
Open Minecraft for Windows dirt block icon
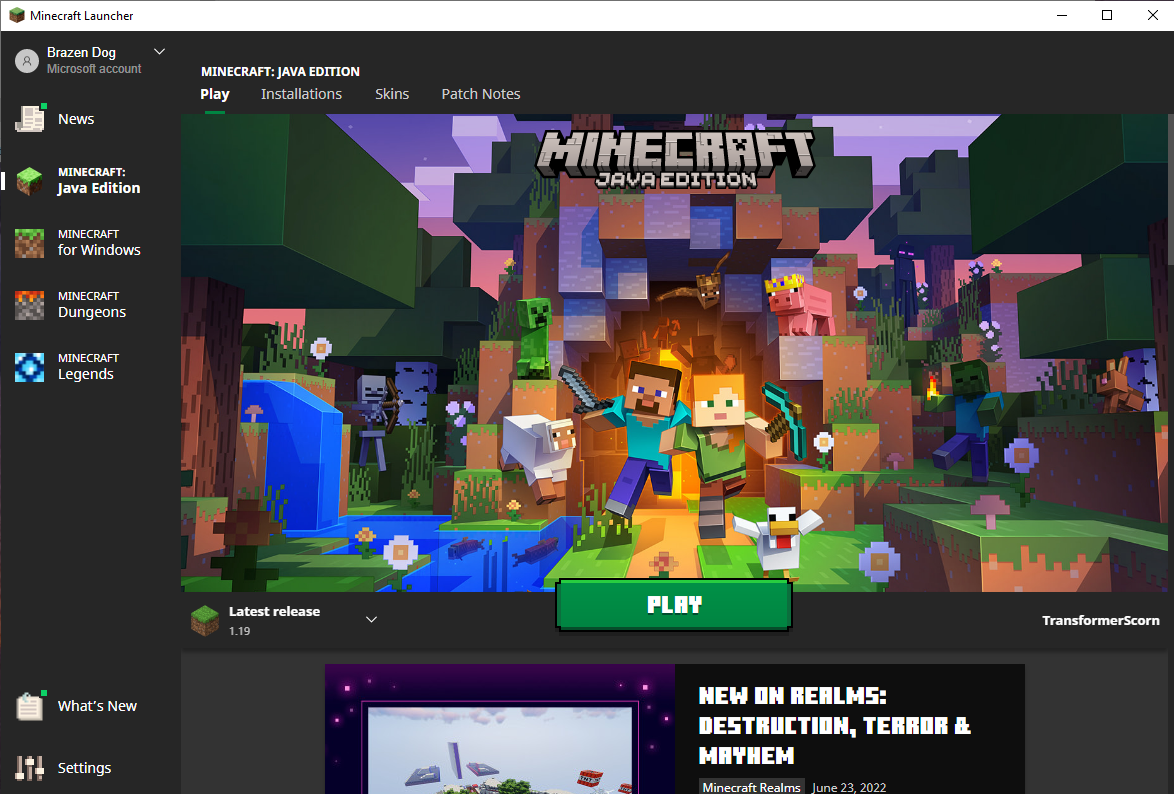(30, 243)
